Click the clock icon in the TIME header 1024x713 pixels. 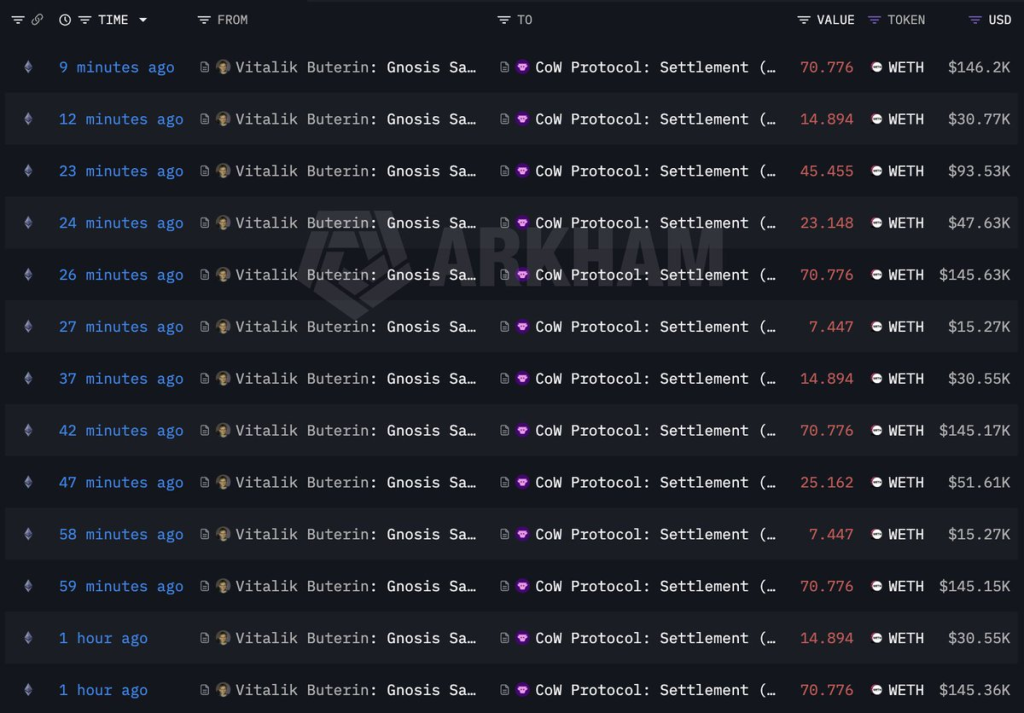click(x=64, y=19)
